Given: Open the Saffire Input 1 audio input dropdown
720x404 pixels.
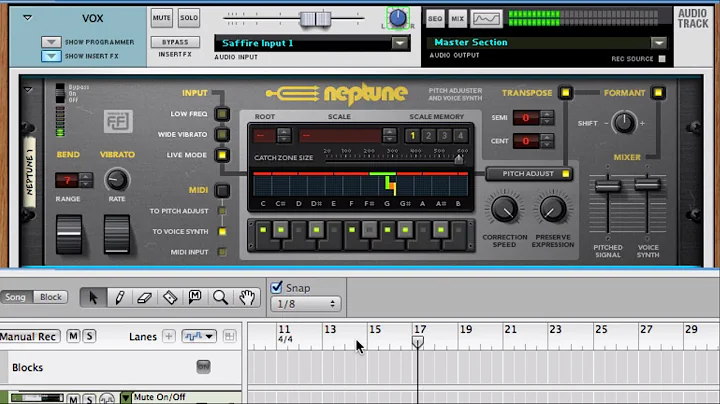Looking at the screenshot, I should [x=400, y=43].
